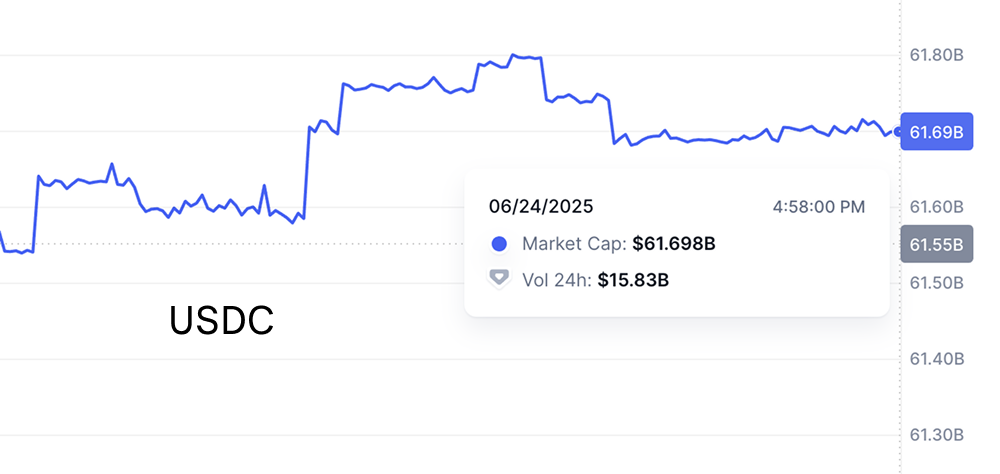Click the Vol 24h shield icon

[x=500, y=279]
